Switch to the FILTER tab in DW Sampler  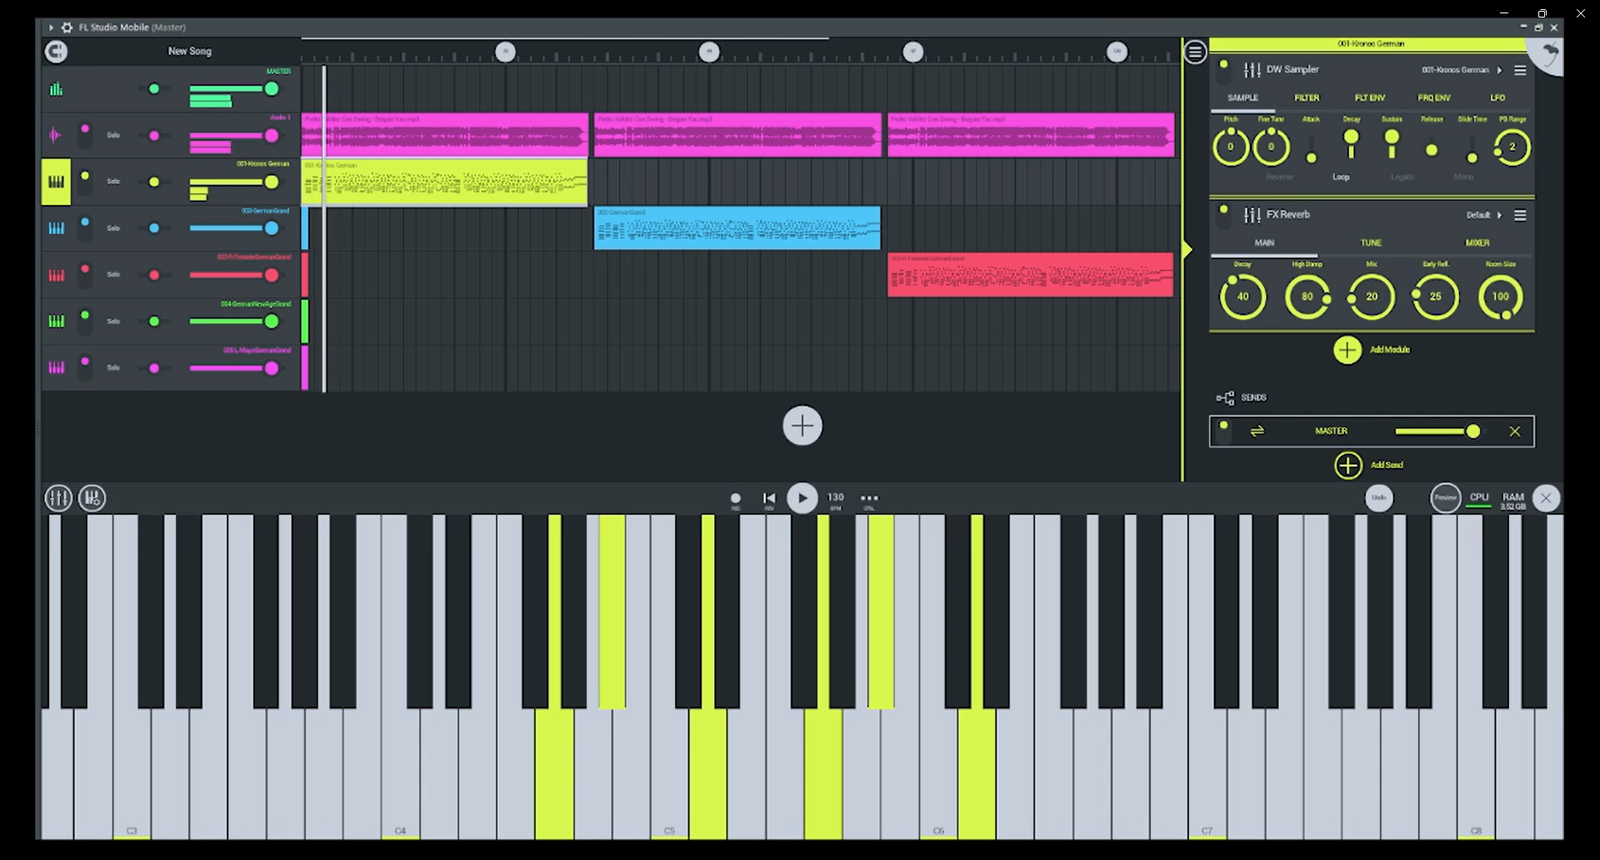1306,98
